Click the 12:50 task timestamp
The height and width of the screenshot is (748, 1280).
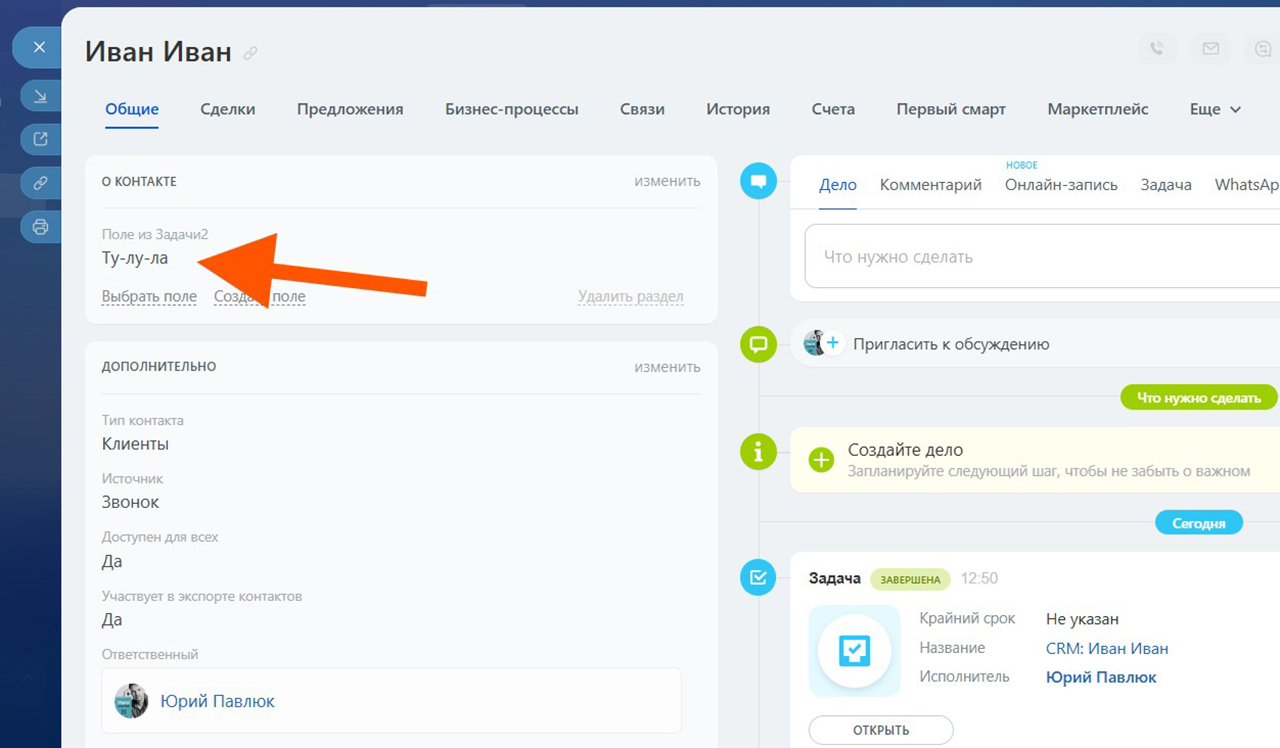[979, 578]
